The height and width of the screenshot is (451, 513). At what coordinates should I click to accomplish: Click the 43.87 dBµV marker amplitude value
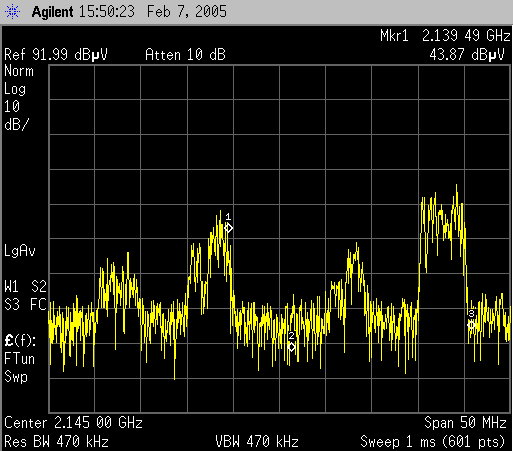pos(467,54)
